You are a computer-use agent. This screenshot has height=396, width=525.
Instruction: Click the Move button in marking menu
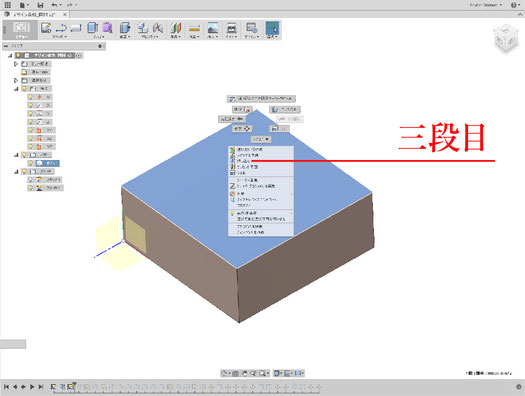tap(242, 129)
